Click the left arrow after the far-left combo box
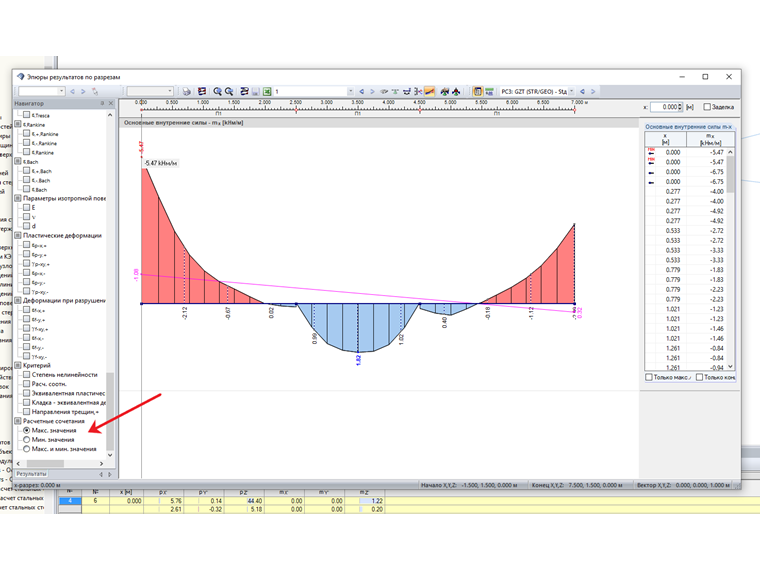The width and height of the screenshot is (760, 570). (73, 91)
